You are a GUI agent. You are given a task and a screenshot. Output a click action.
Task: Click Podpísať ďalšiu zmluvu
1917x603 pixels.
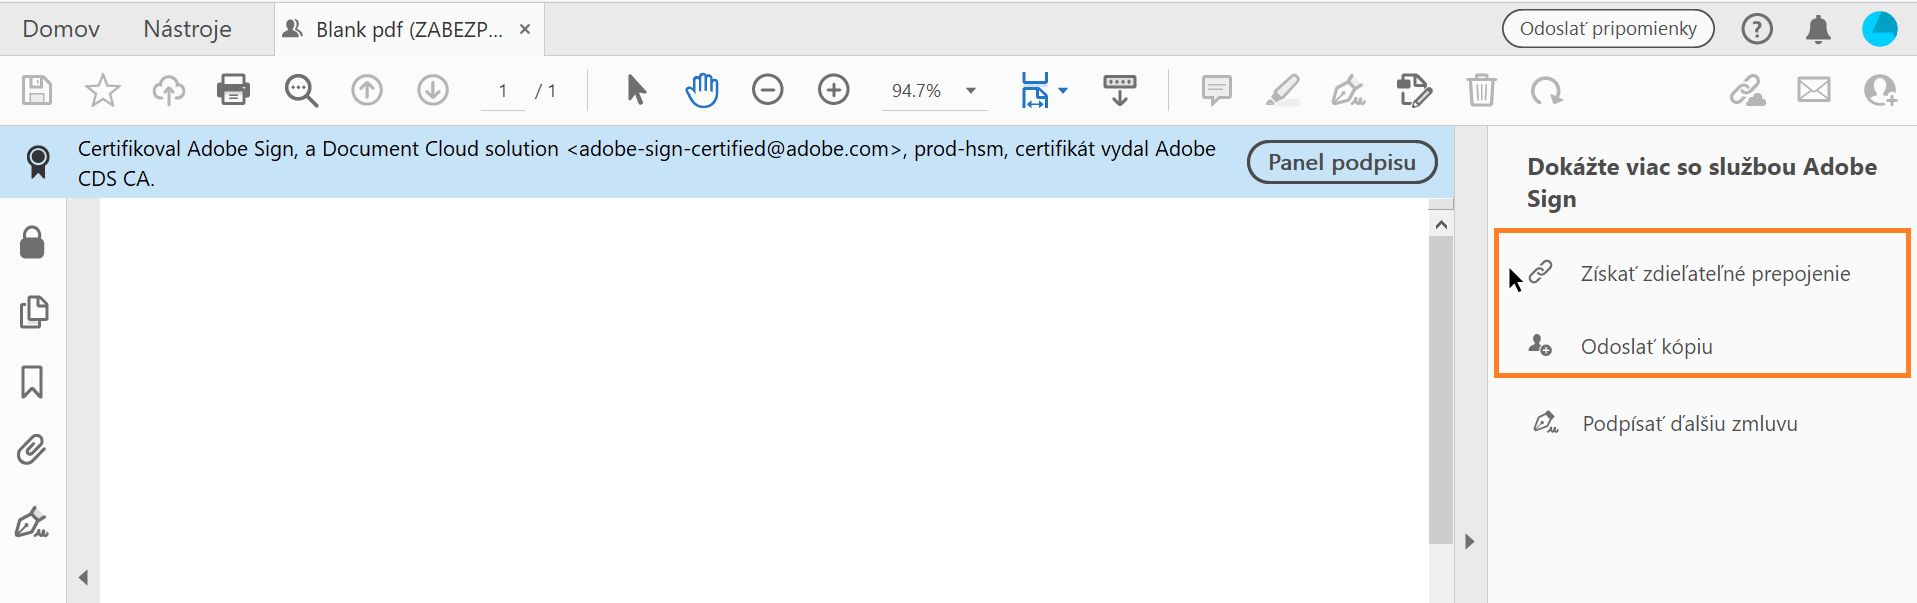[1690, 423]
